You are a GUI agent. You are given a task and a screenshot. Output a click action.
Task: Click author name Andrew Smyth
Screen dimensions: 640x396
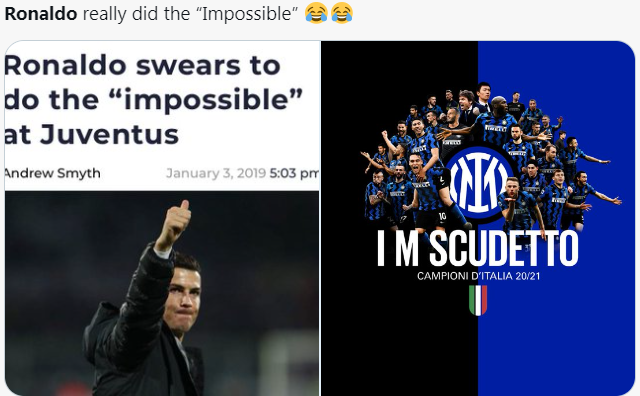pos(52,173)
